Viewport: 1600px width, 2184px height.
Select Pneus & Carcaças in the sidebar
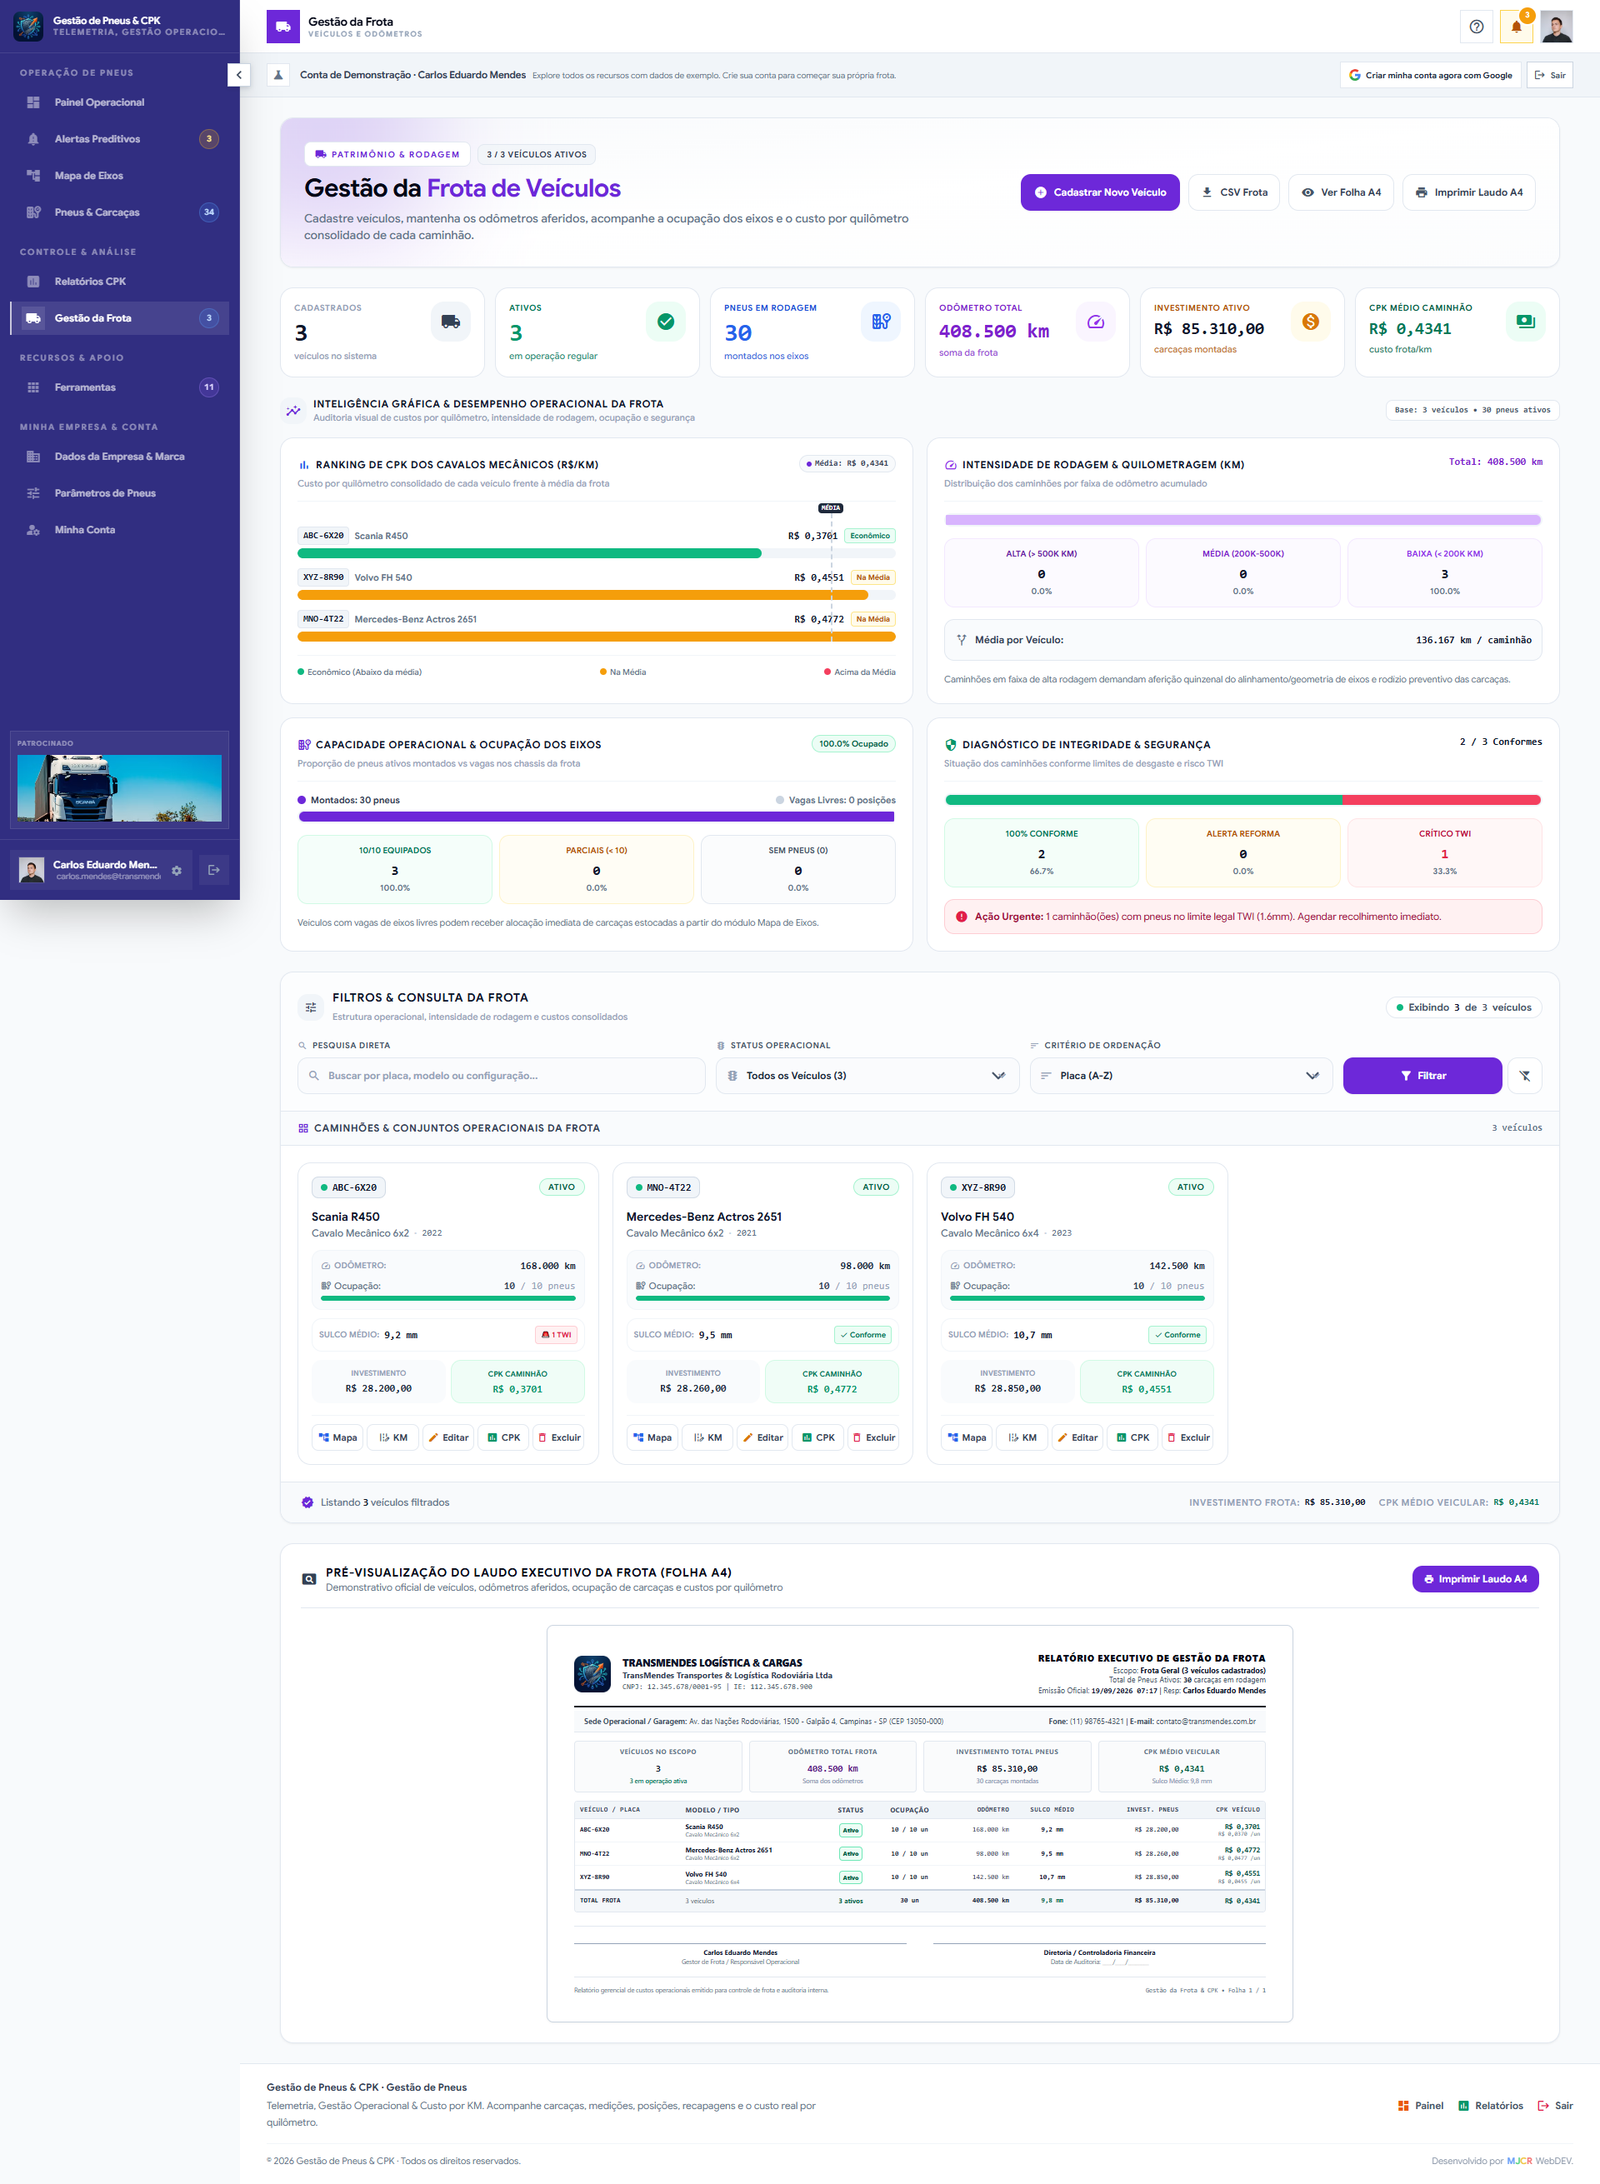click(120, 212)
